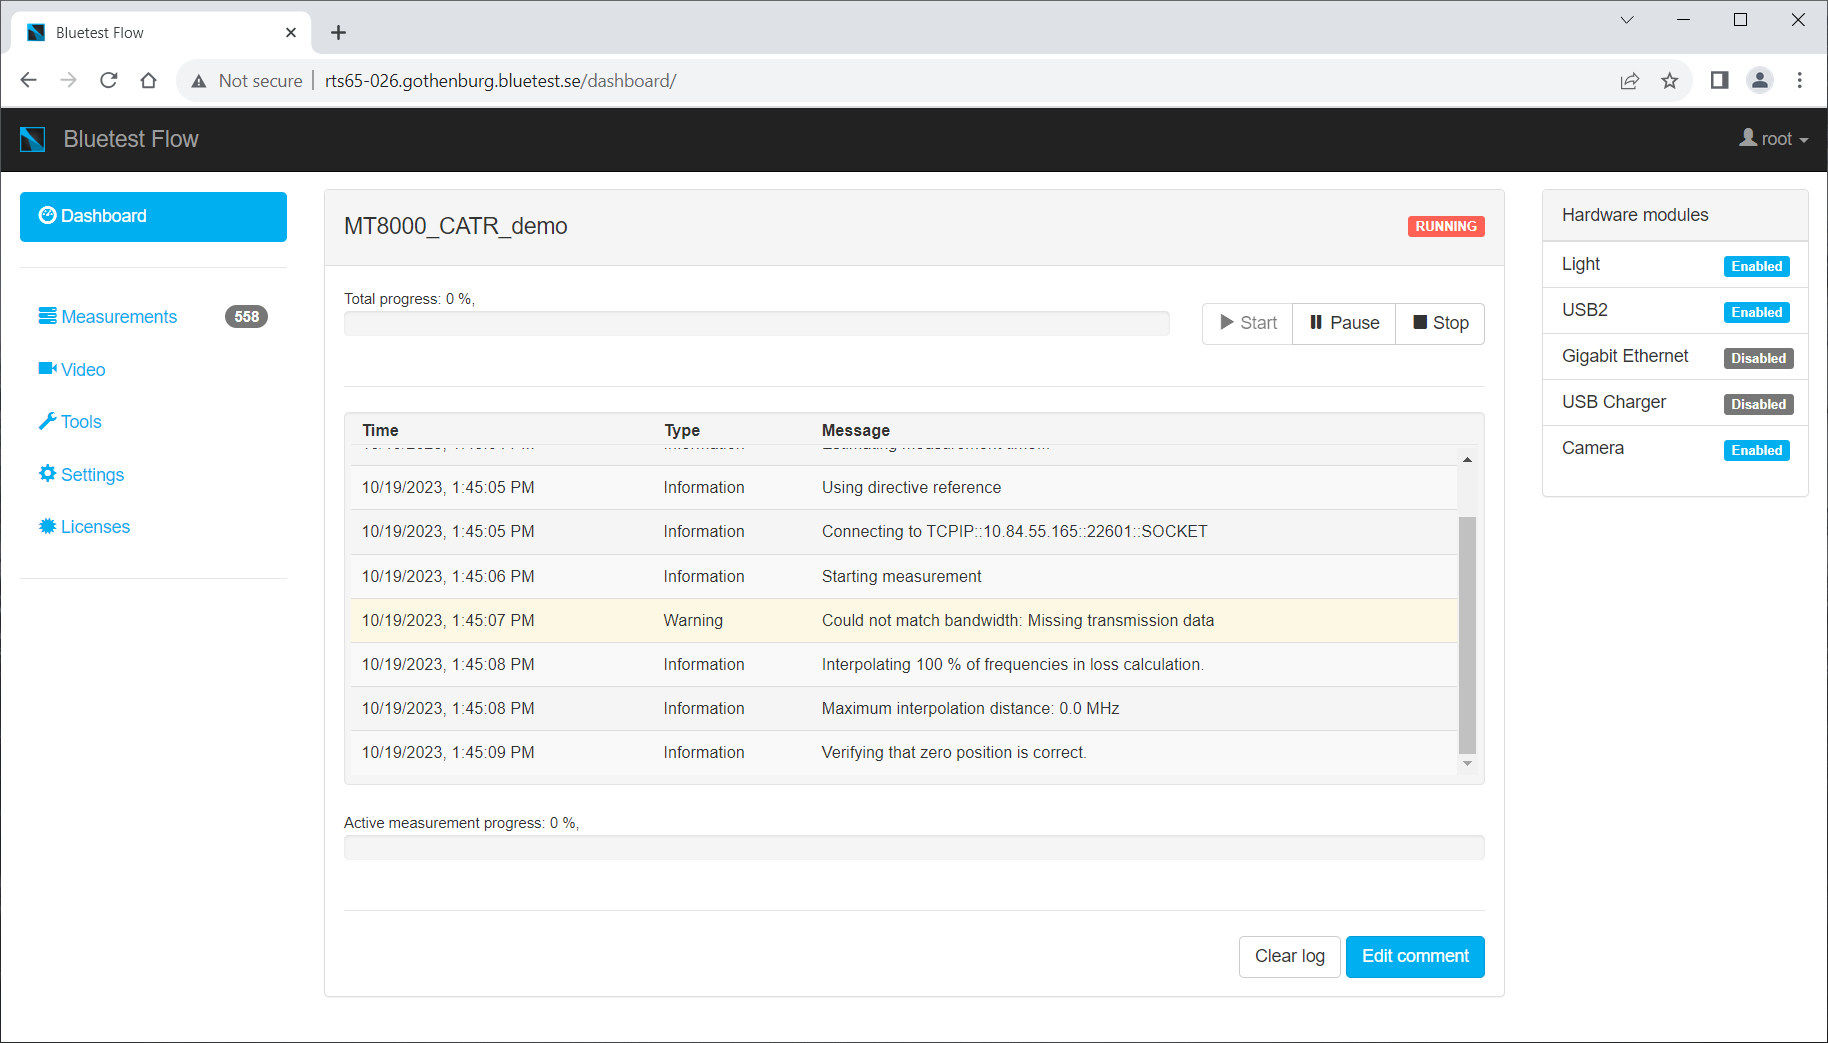This screenshot has height=1043, width=1828.
Task: Click the log scroll up arrow
Action: (x=1467, y=460)
